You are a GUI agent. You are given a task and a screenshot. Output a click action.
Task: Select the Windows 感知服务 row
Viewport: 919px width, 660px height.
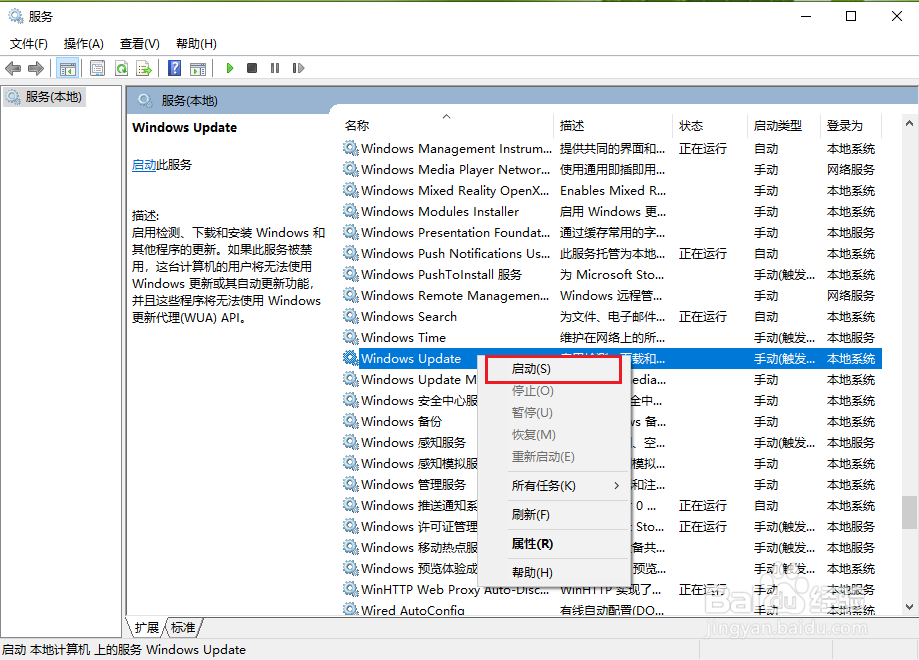[612, 443]
